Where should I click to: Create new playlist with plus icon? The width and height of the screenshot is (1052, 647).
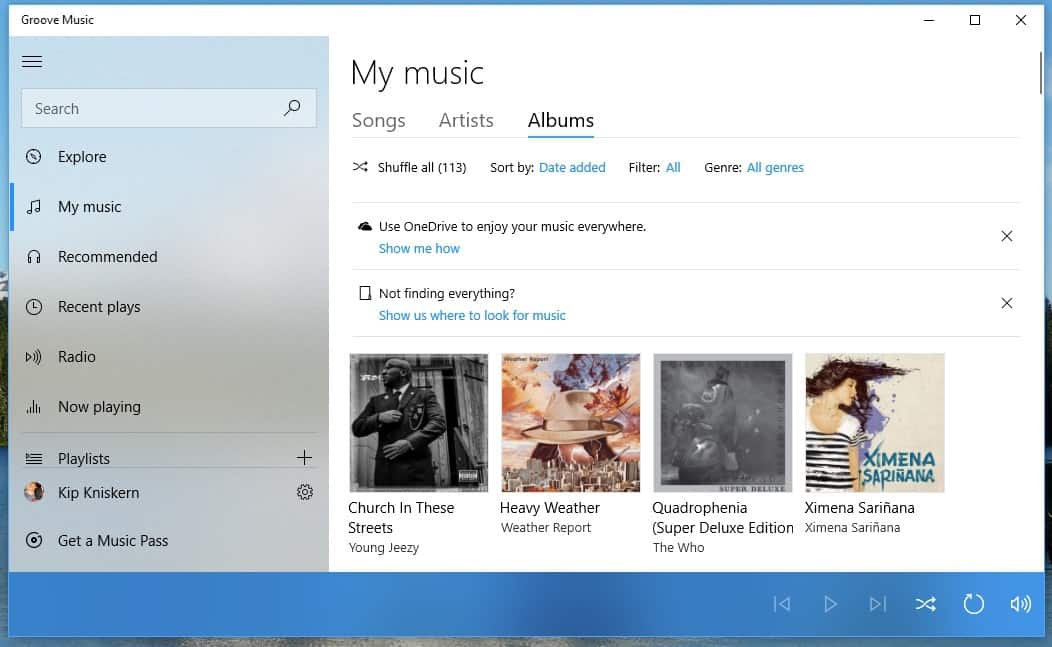tap(304, 458)
